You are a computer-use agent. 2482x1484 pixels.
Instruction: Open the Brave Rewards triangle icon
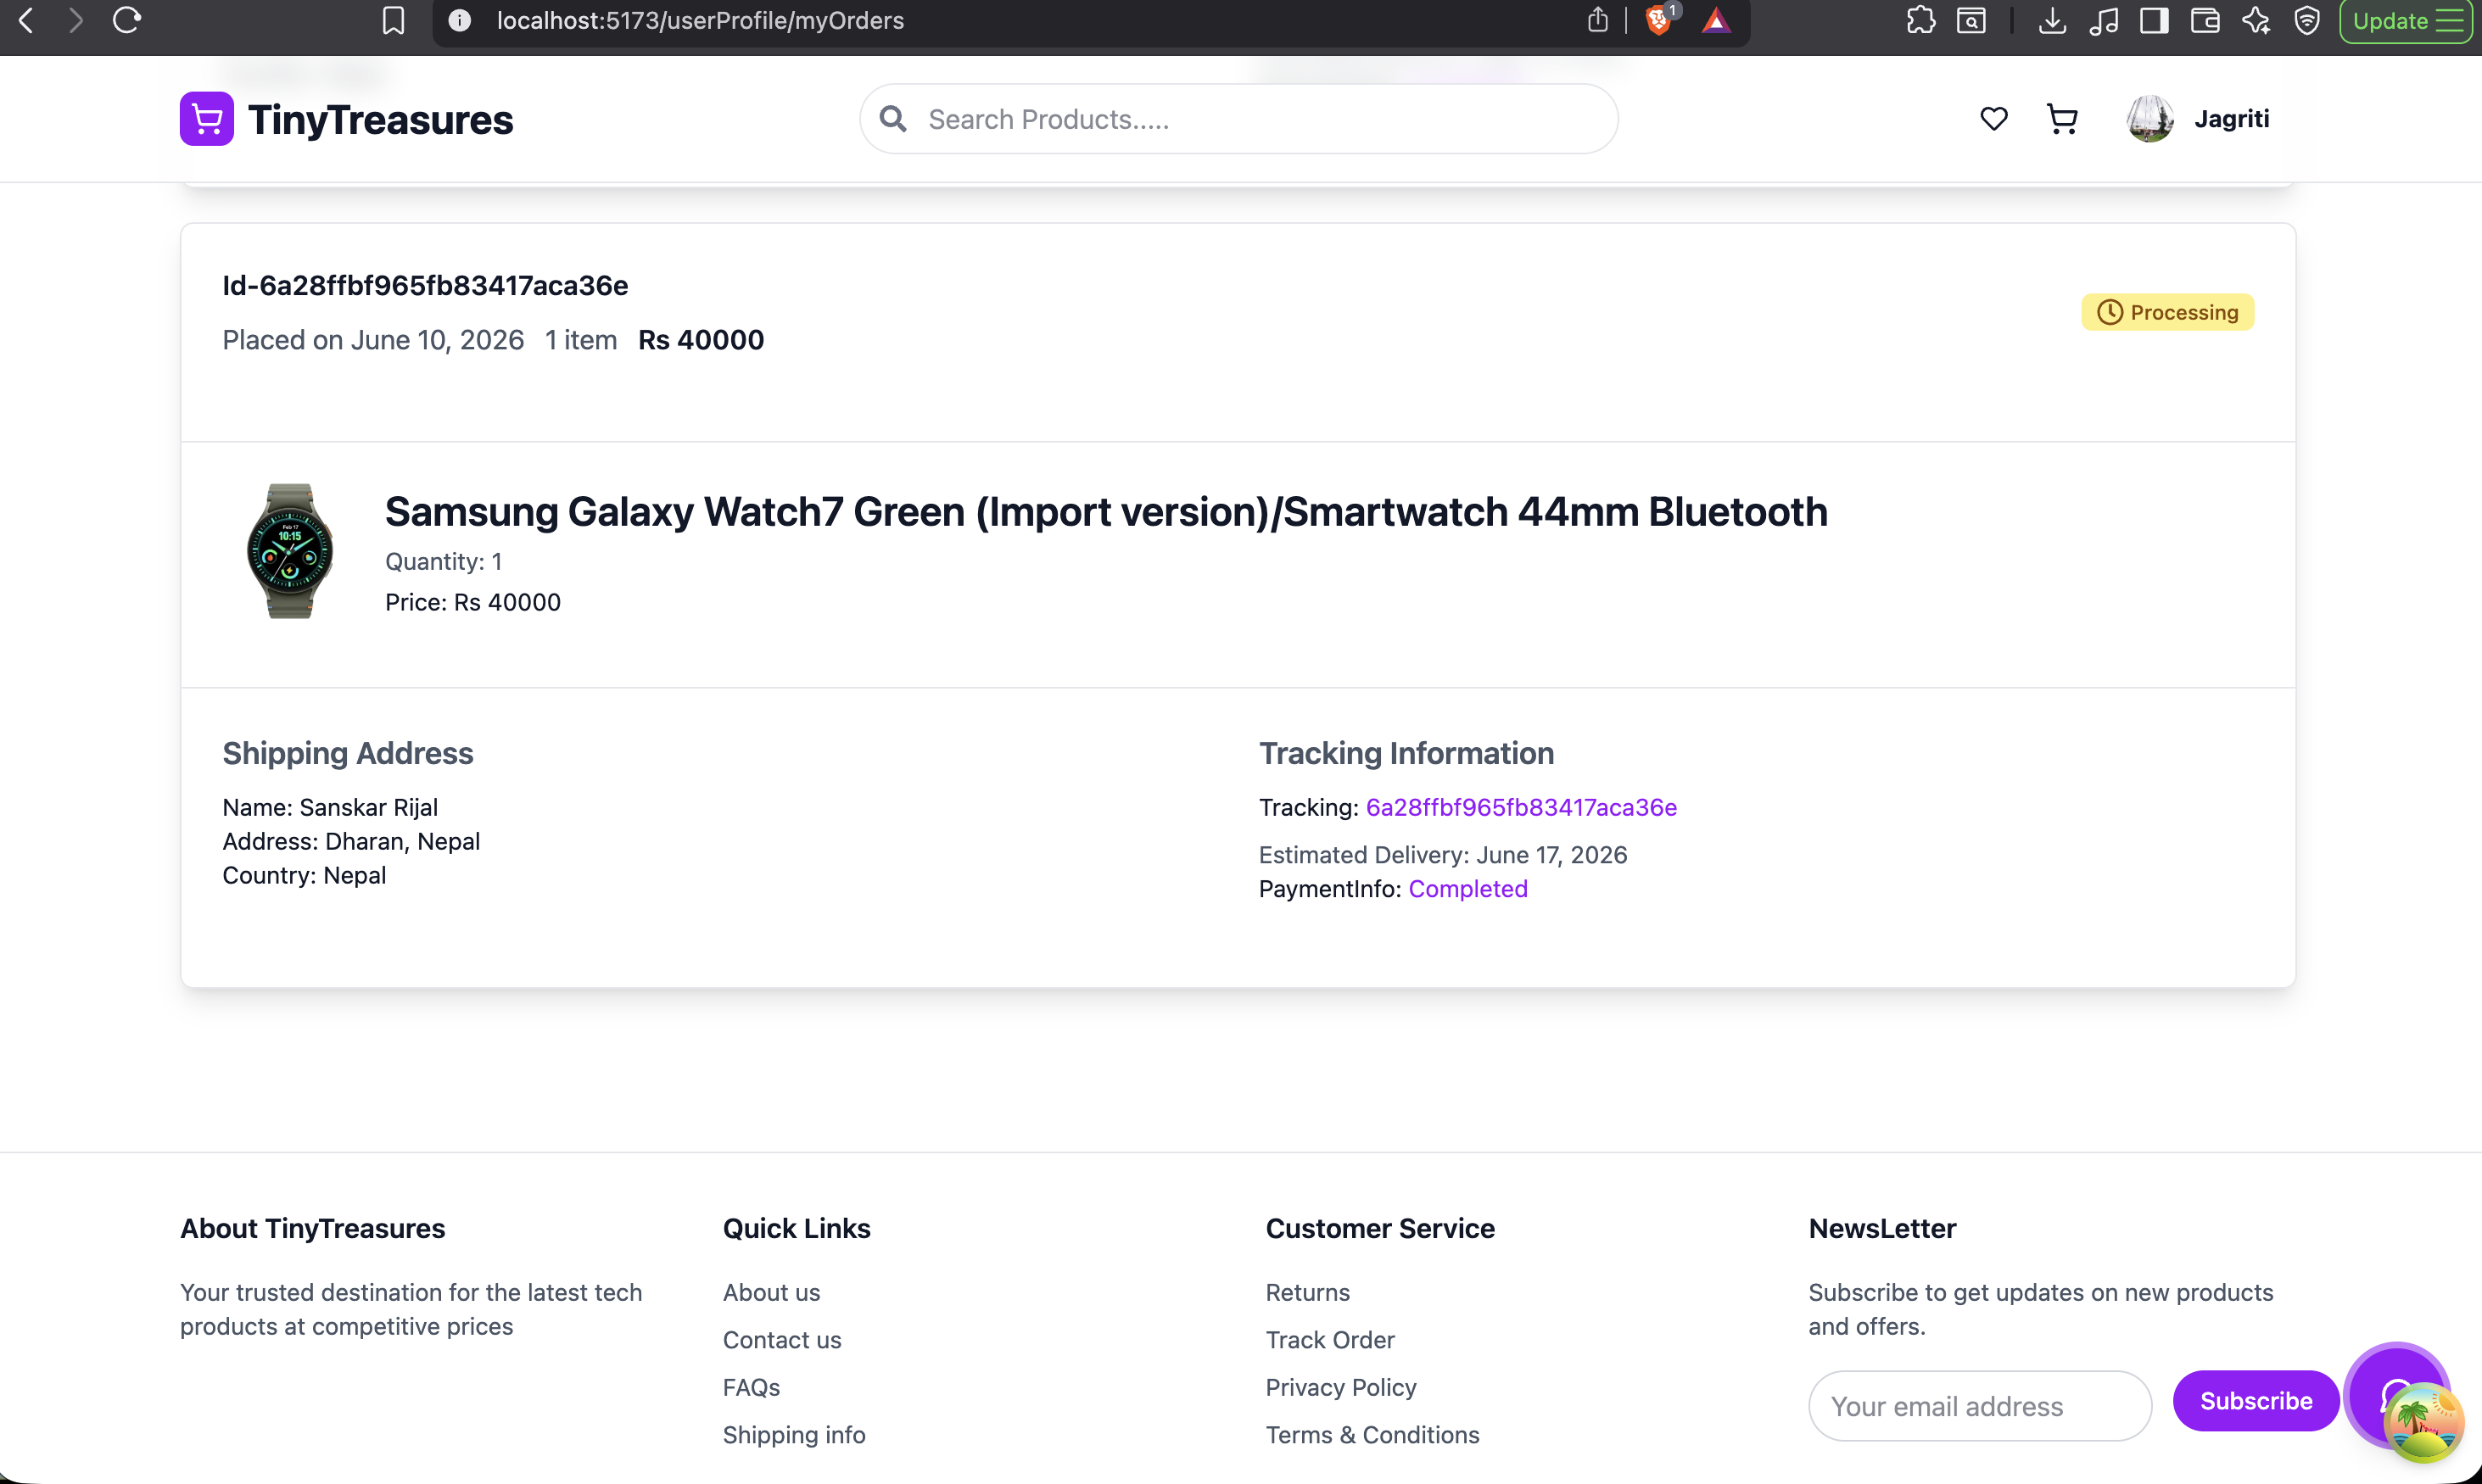1716,20
